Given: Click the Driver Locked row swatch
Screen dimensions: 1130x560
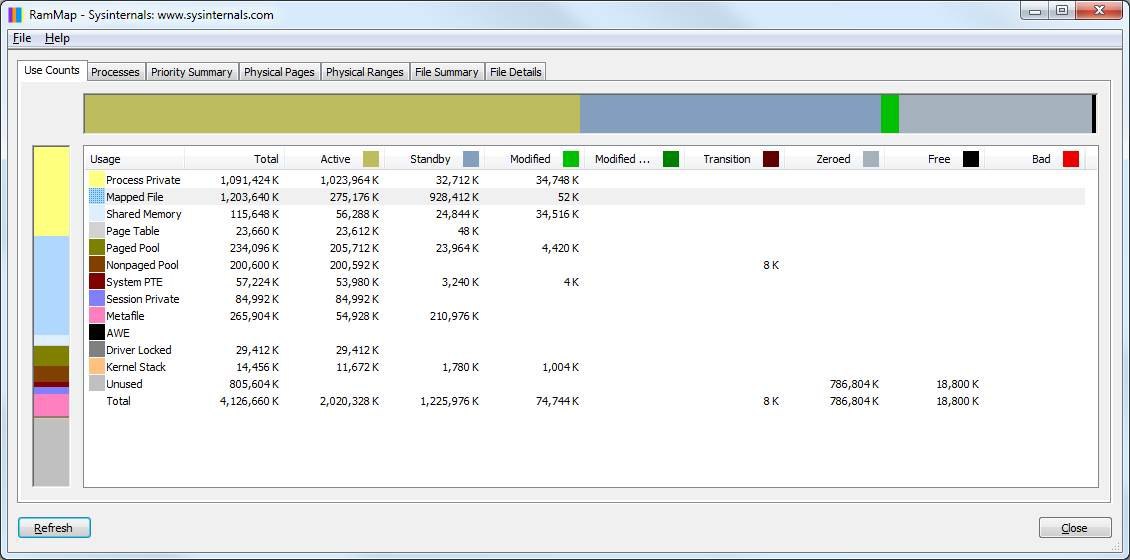Looking at the screenshot, I should 97,350.
